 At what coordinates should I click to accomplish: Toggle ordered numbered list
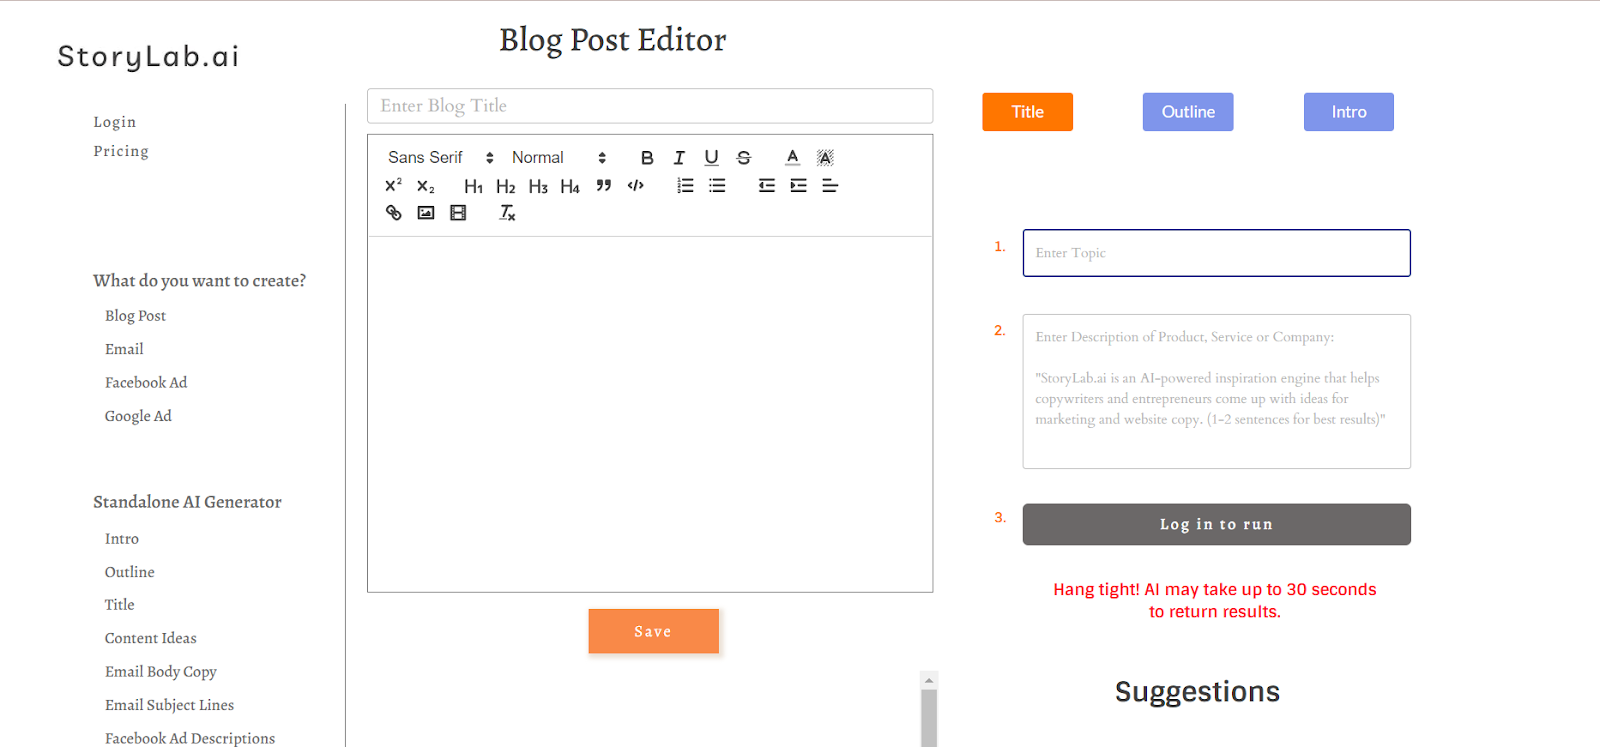point(685,186)
